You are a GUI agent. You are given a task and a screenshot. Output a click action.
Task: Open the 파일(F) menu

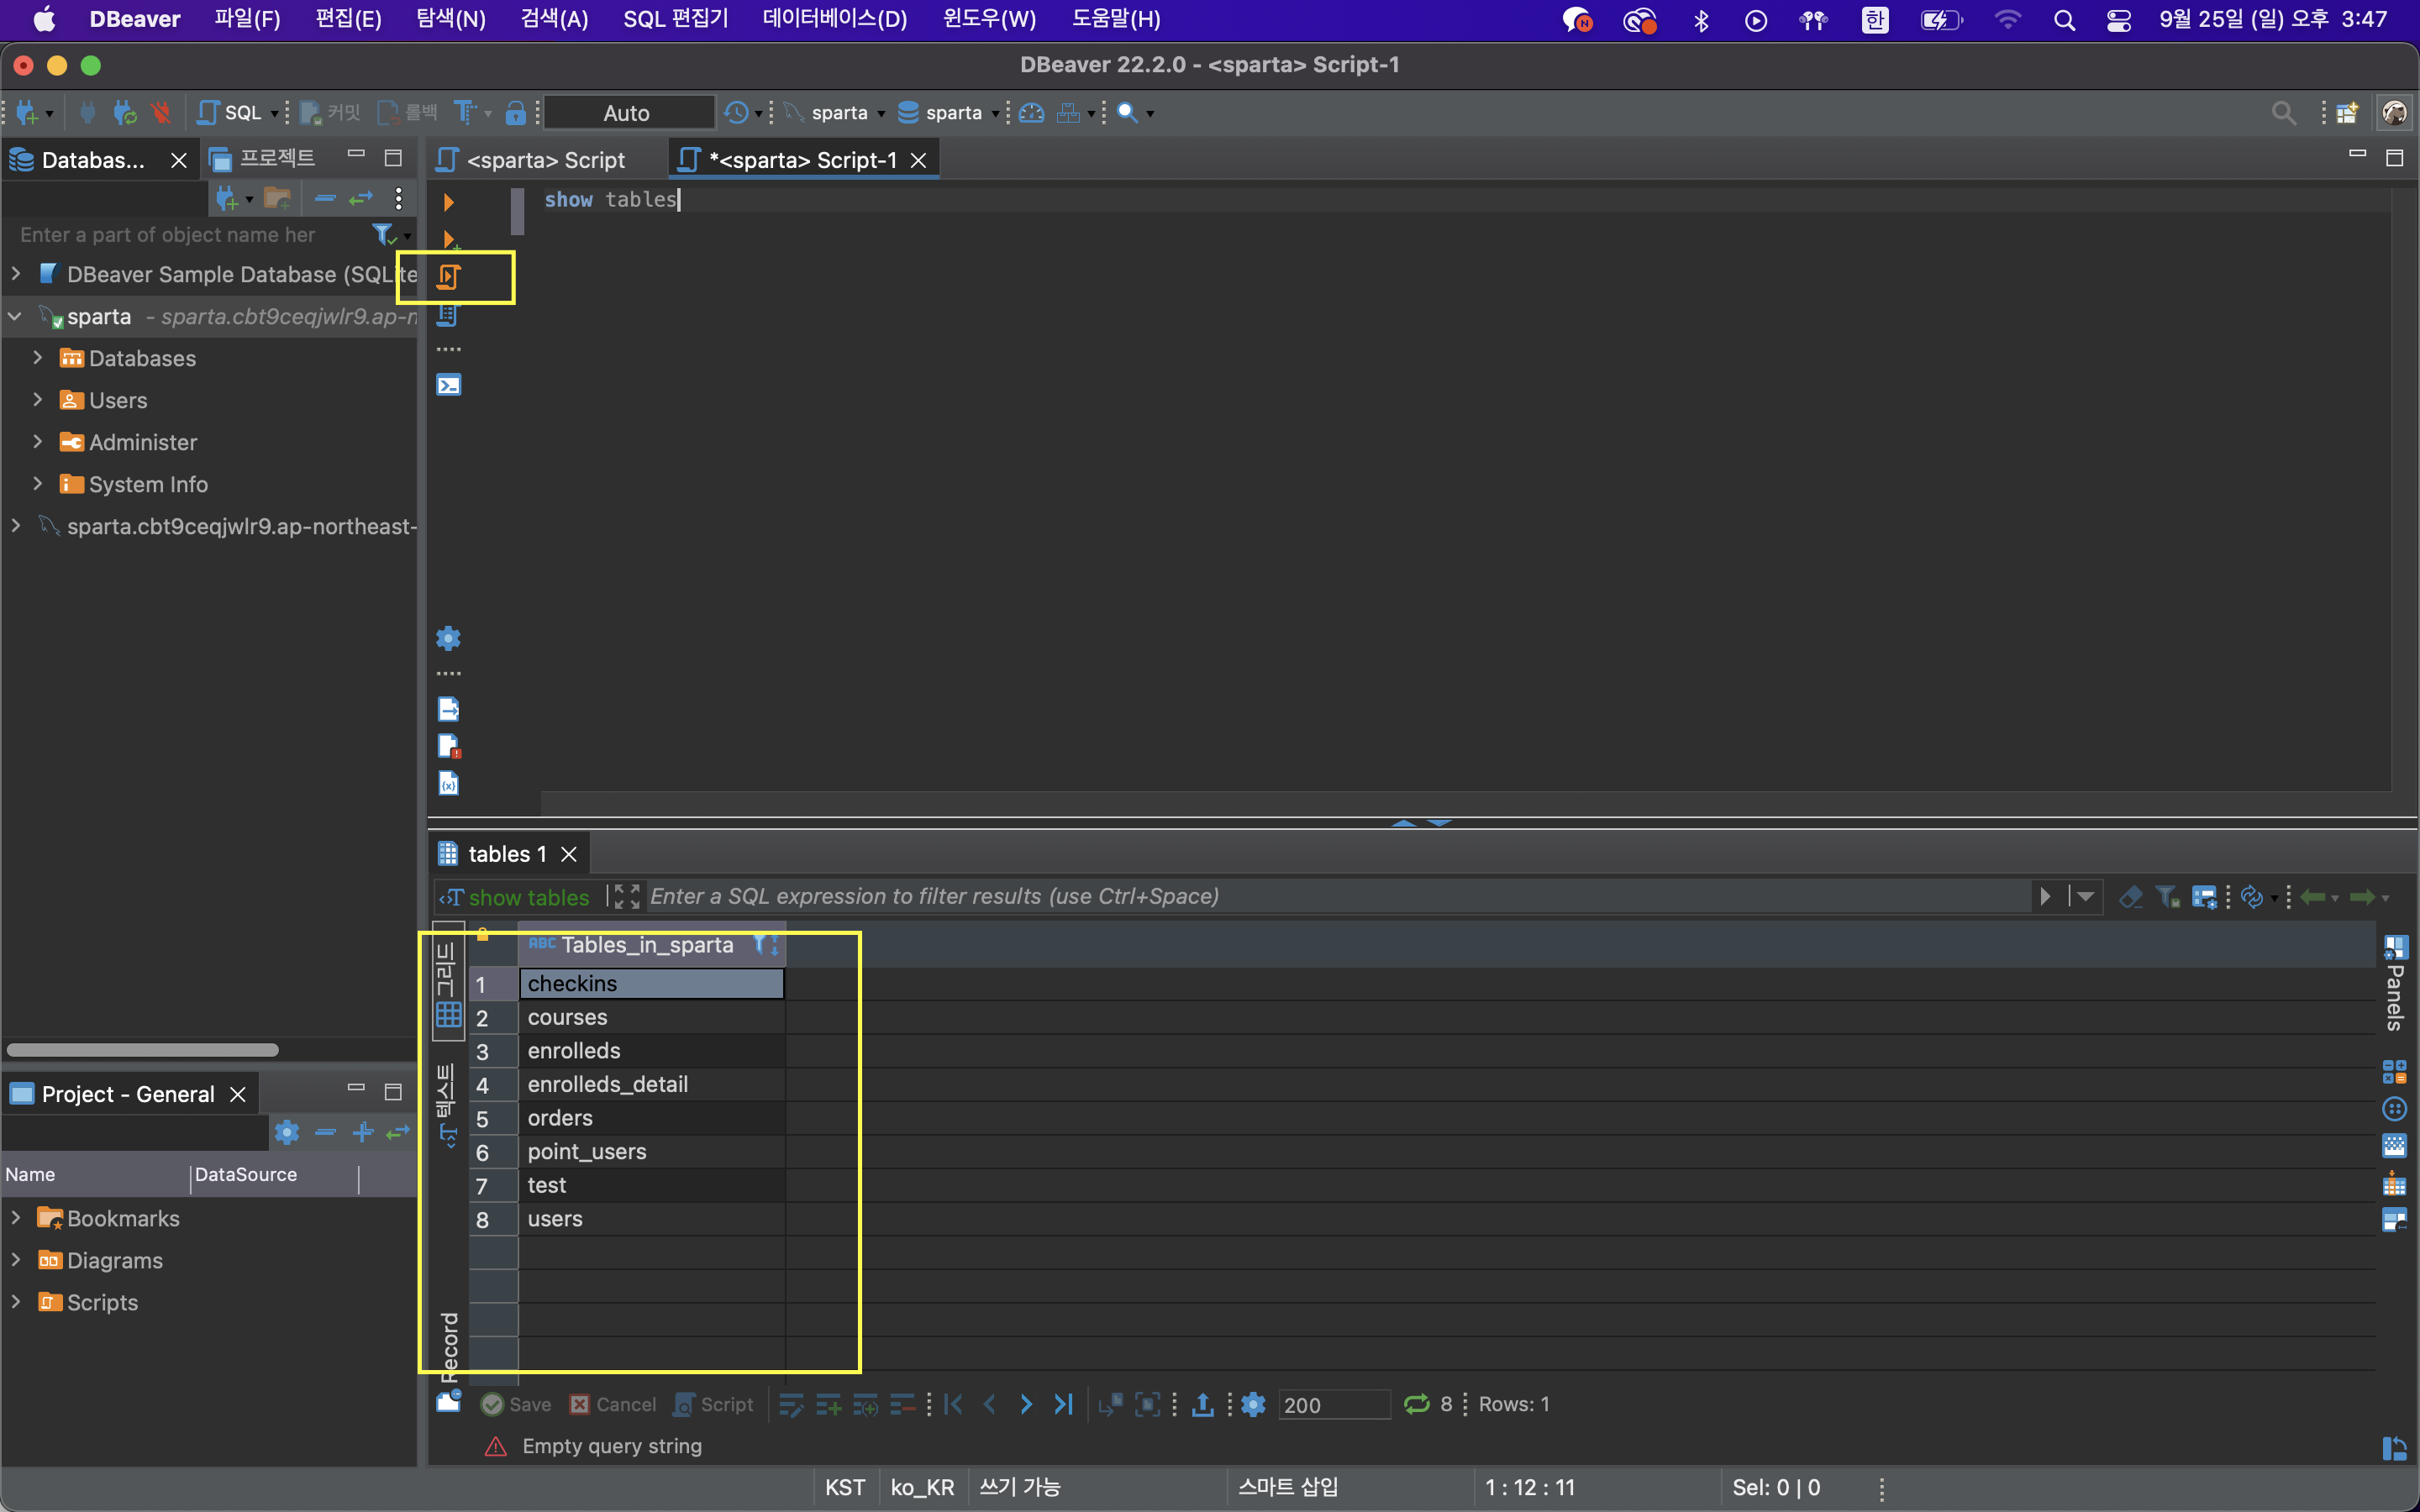click(247, 20)
